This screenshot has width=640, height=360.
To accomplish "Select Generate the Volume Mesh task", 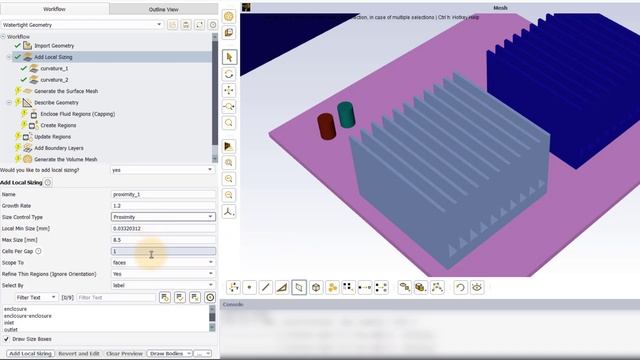I will coord(65,160).
